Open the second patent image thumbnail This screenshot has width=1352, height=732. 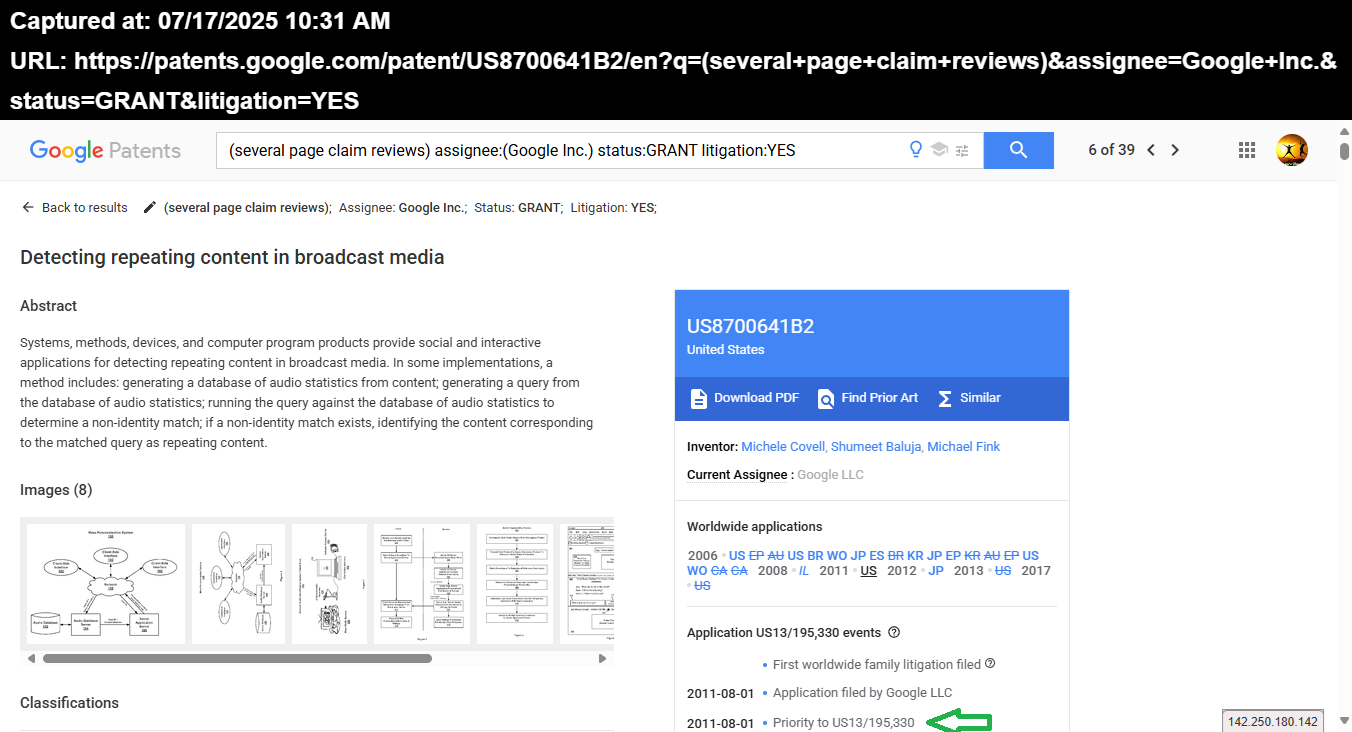[238, 584]
